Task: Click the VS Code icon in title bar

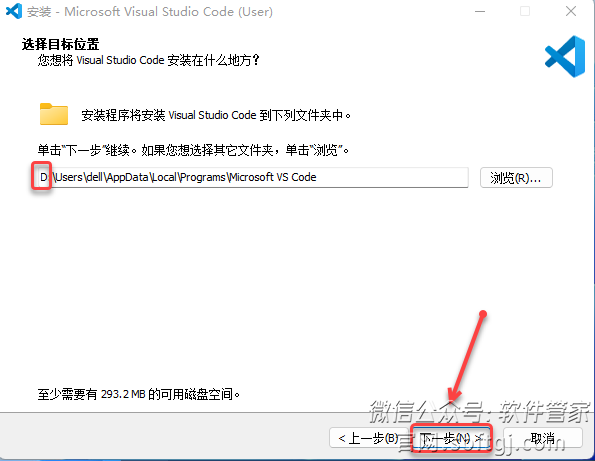Action: click(x=14, y=11)
